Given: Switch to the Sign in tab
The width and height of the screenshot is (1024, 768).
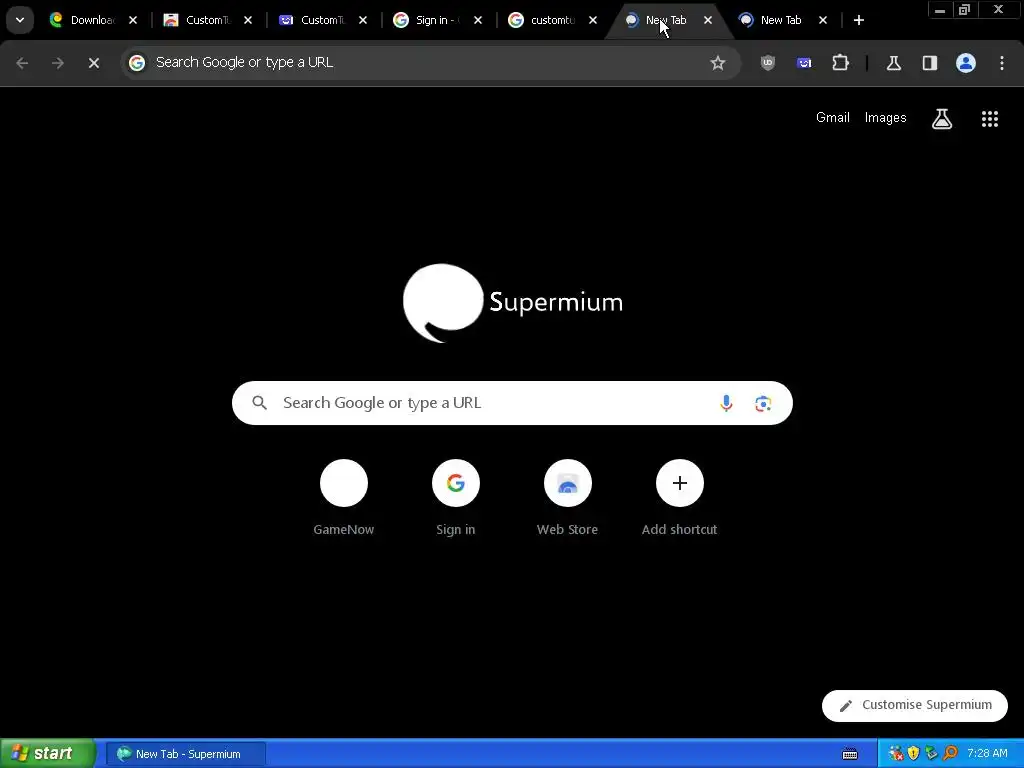Looking at the screenshot, I should (436, 20).
